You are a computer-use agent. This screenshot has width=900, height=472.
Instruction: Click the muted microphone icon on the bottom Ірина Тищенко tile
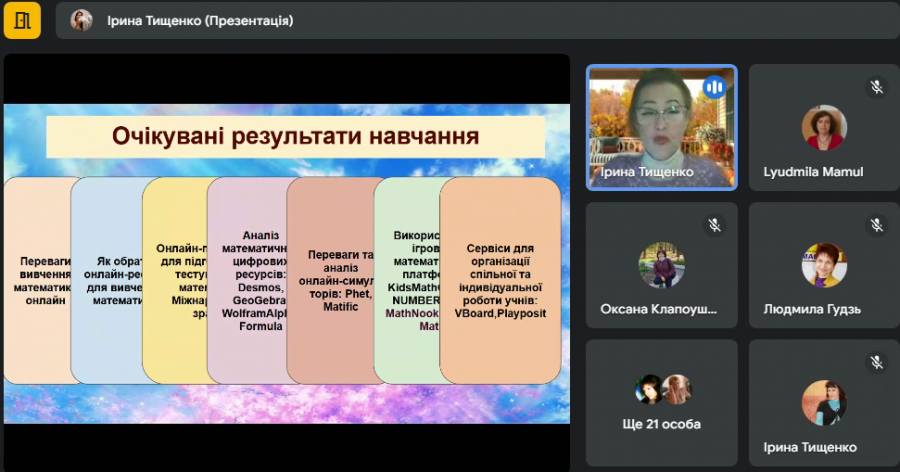pos(876,362)
